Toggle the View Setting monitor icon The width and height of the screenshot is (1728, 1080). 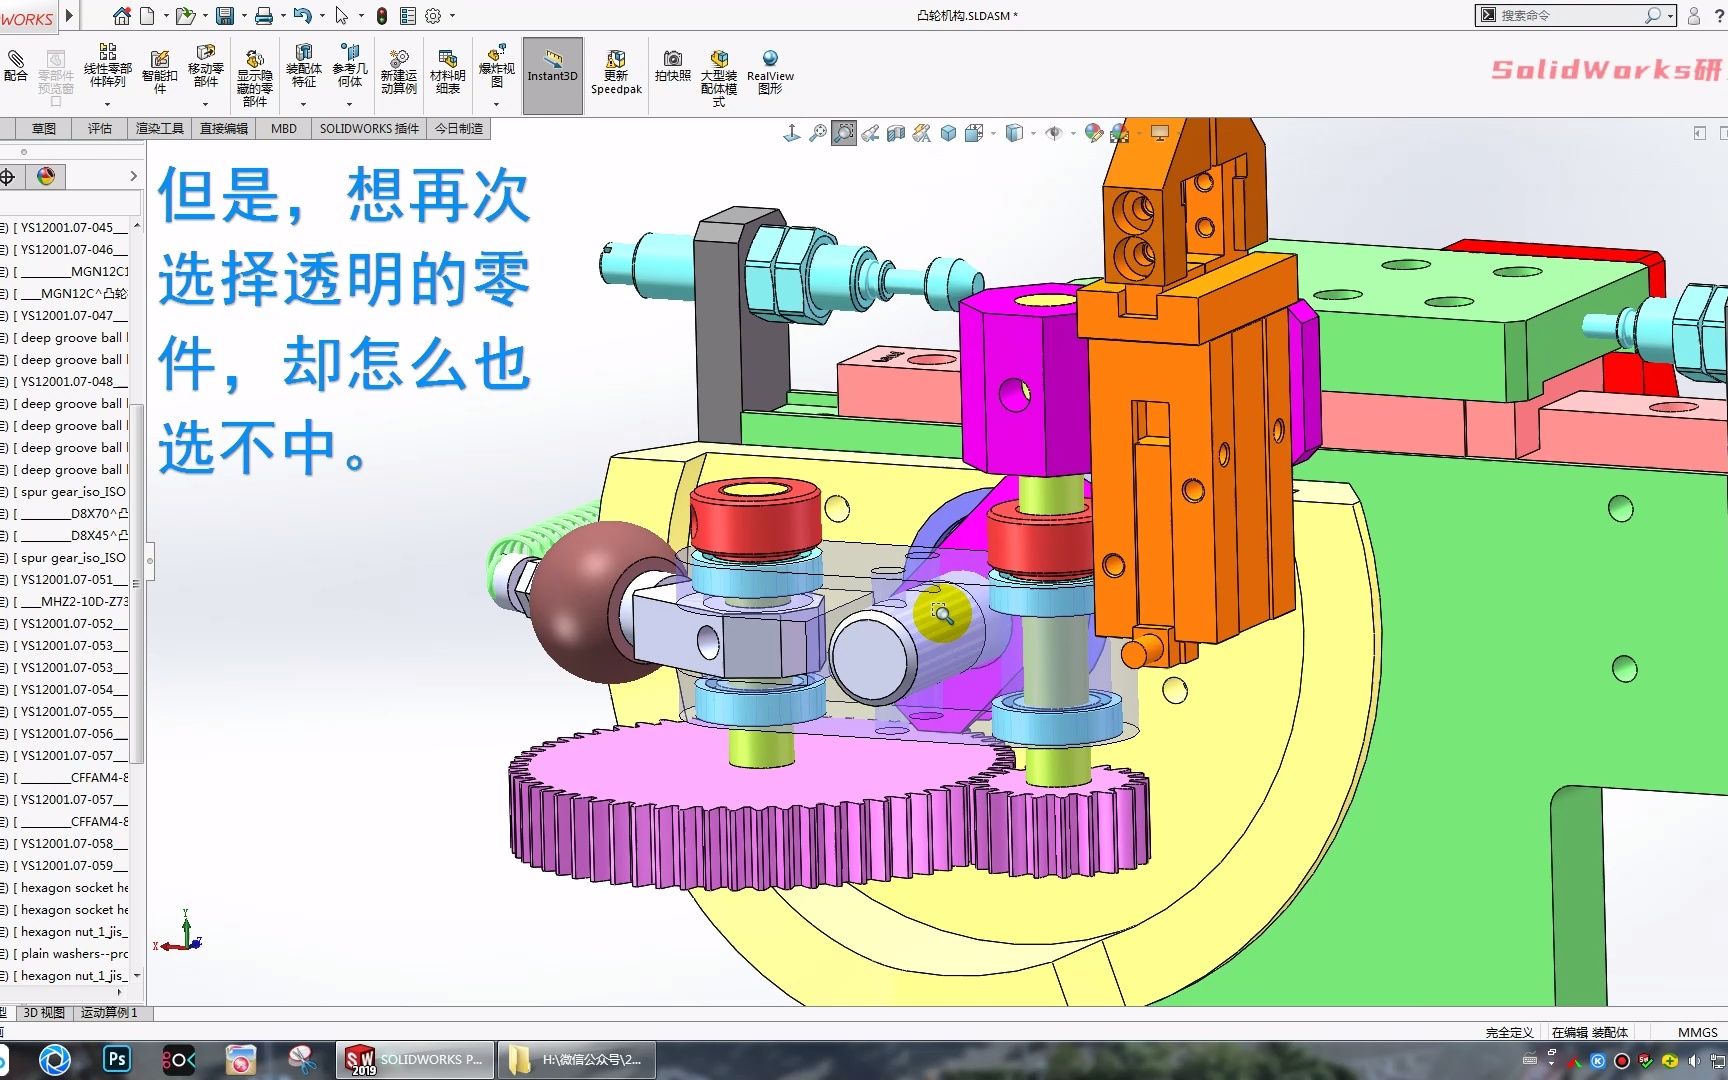1160,132
